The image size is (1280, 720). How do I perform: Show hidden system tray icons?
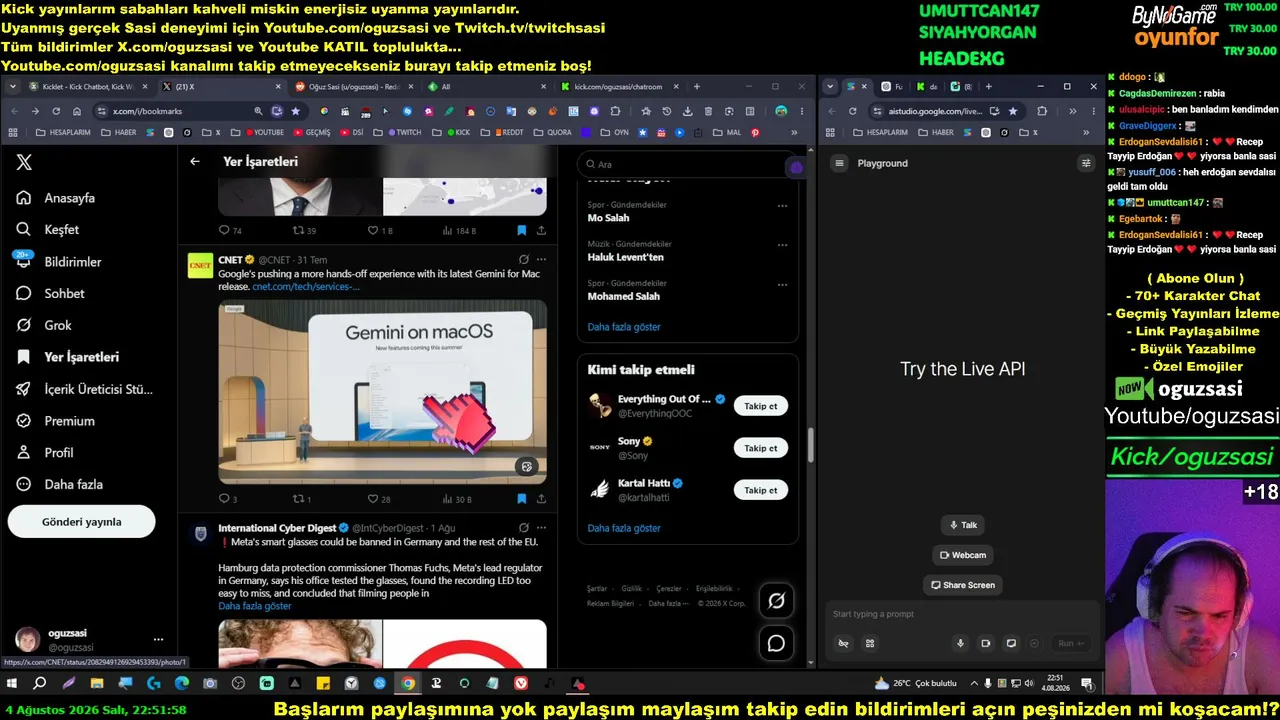point(974,683)
